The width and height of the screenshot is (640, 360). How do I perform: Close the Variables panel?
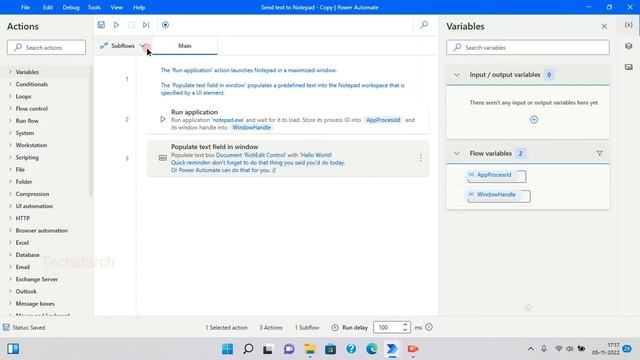604,27
